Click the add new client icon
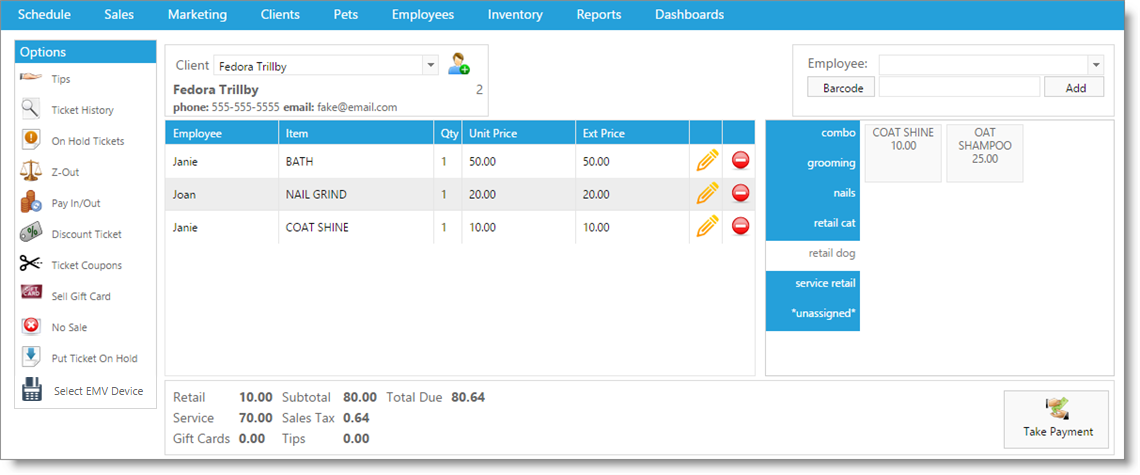This screenshot has width=1140, height=475. (459, 64)
